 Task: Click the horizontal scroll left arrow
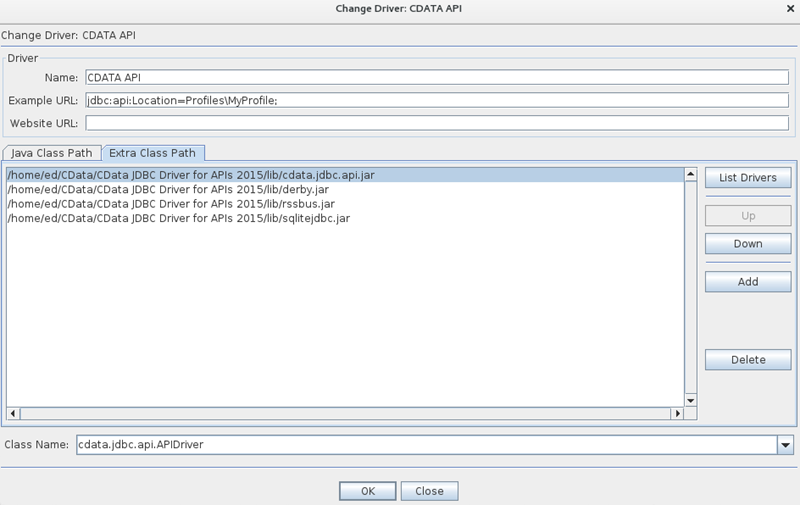pos(13,413)
